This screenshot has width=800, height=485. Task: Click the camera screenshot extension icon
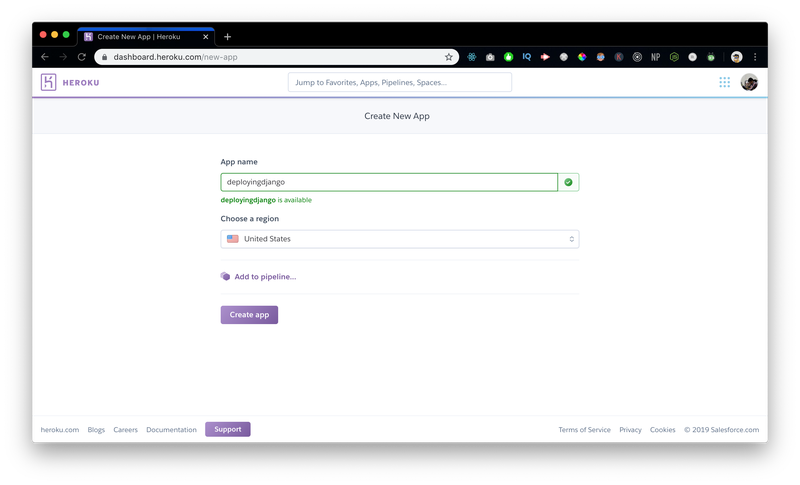click(x=490, y=57)
